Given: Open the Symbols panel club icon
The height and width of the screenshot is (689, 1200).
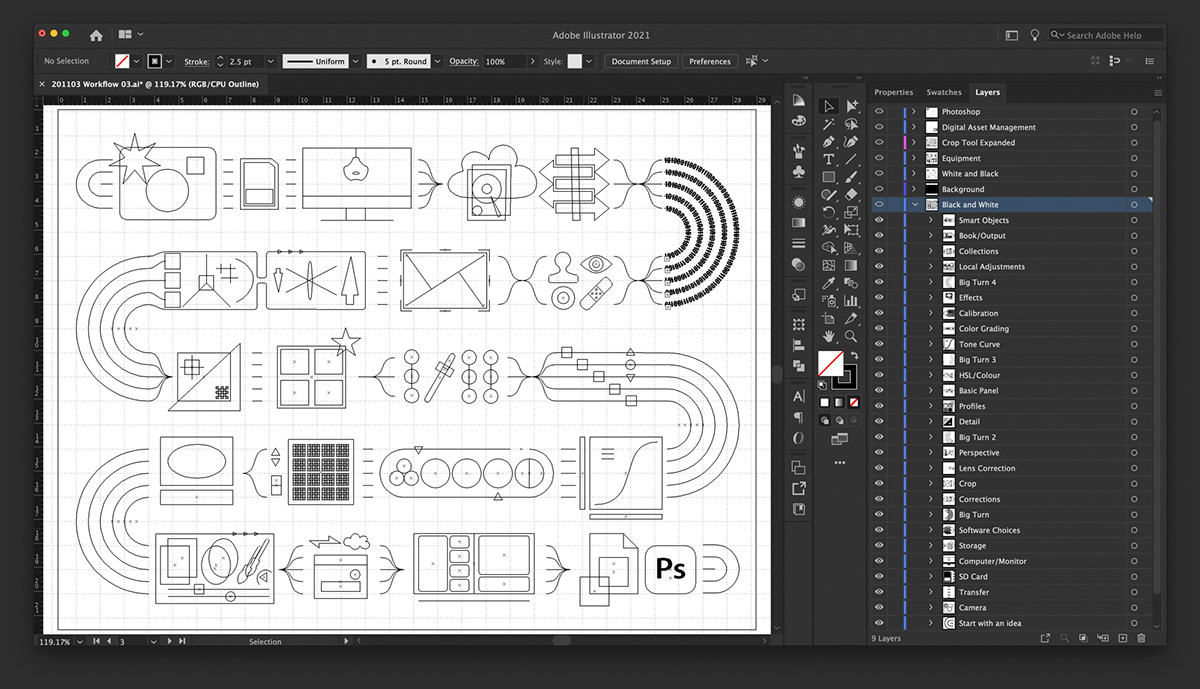Looking at the screenshot, I should (798, 172).
